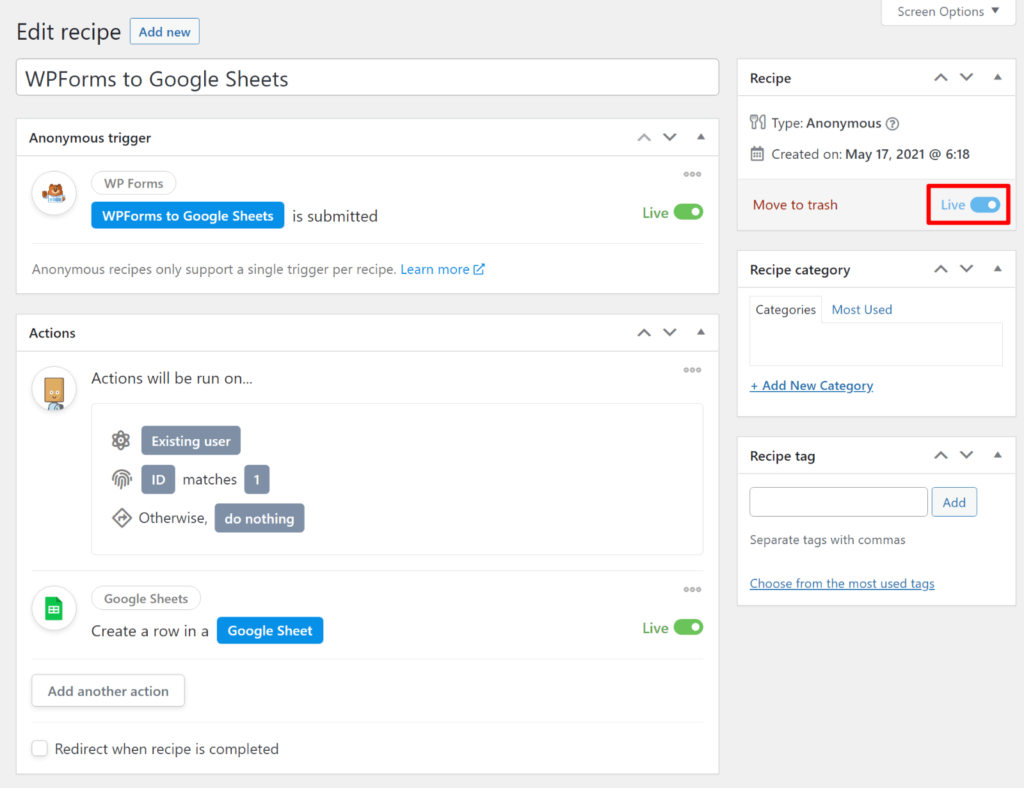Click the green Google Sheets icon

pos(54,608)
